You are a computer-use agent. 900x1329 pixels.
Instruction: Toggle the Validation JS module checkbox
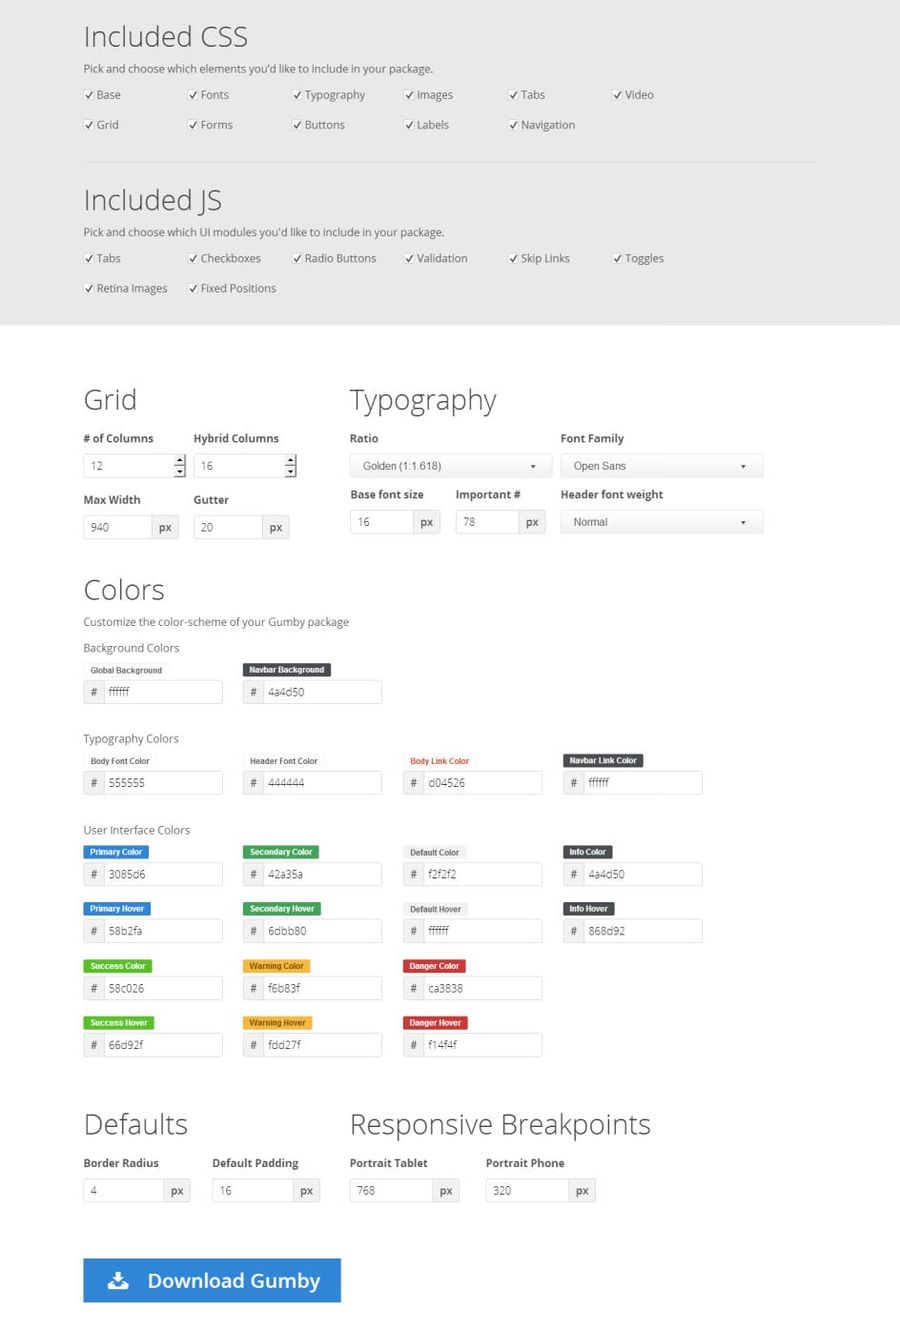pyautogui.click(x=409, y=258)
